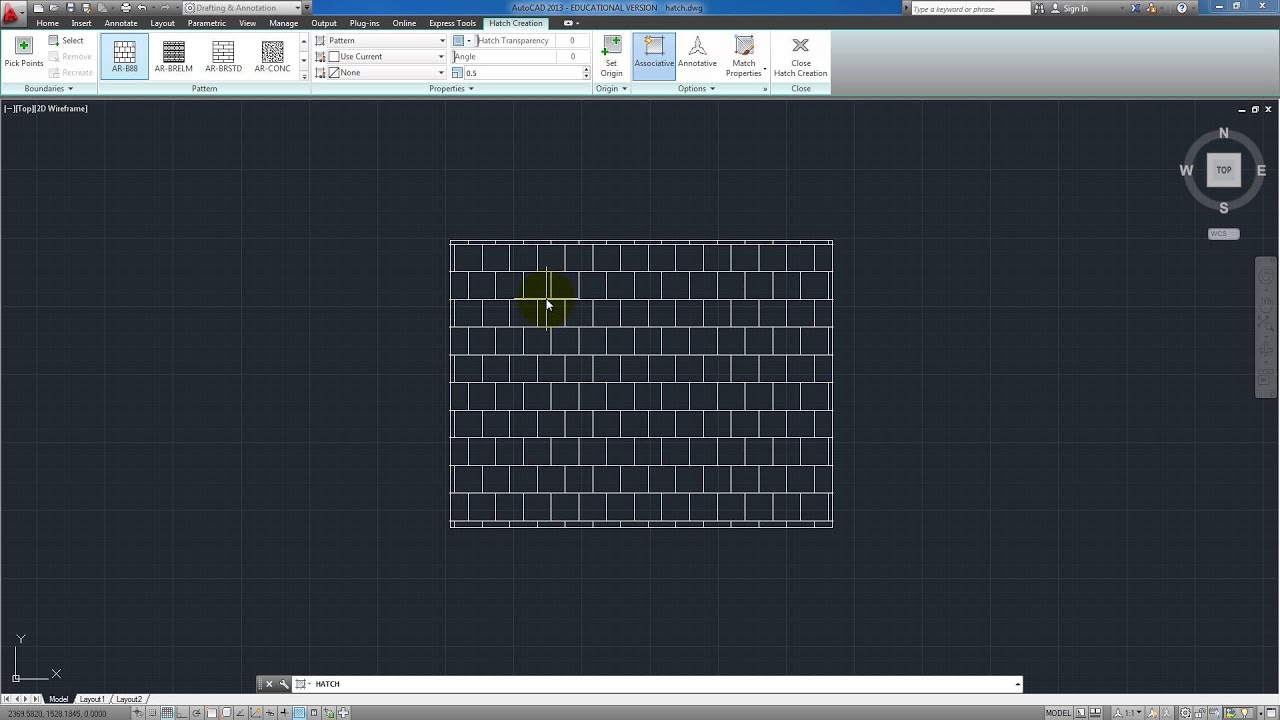Click the TOP face of the ViewCube
This screenshot has height=720, width=1280.
pos(1223,170)
